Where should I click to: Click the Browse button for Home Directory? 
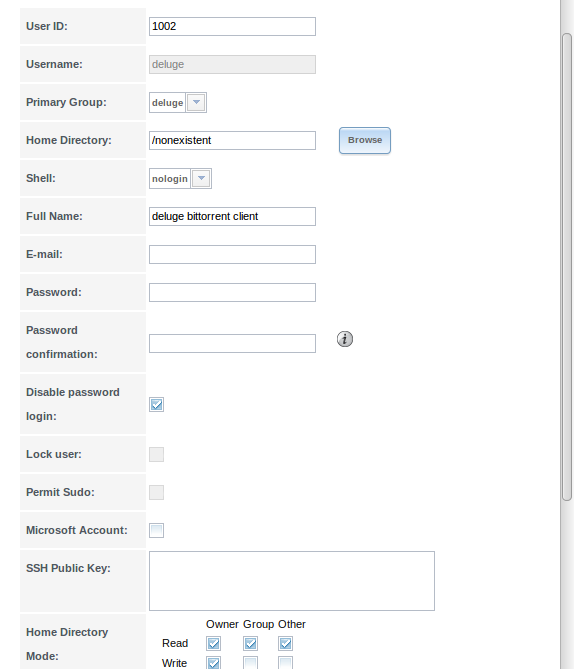[x=365, y=140]
